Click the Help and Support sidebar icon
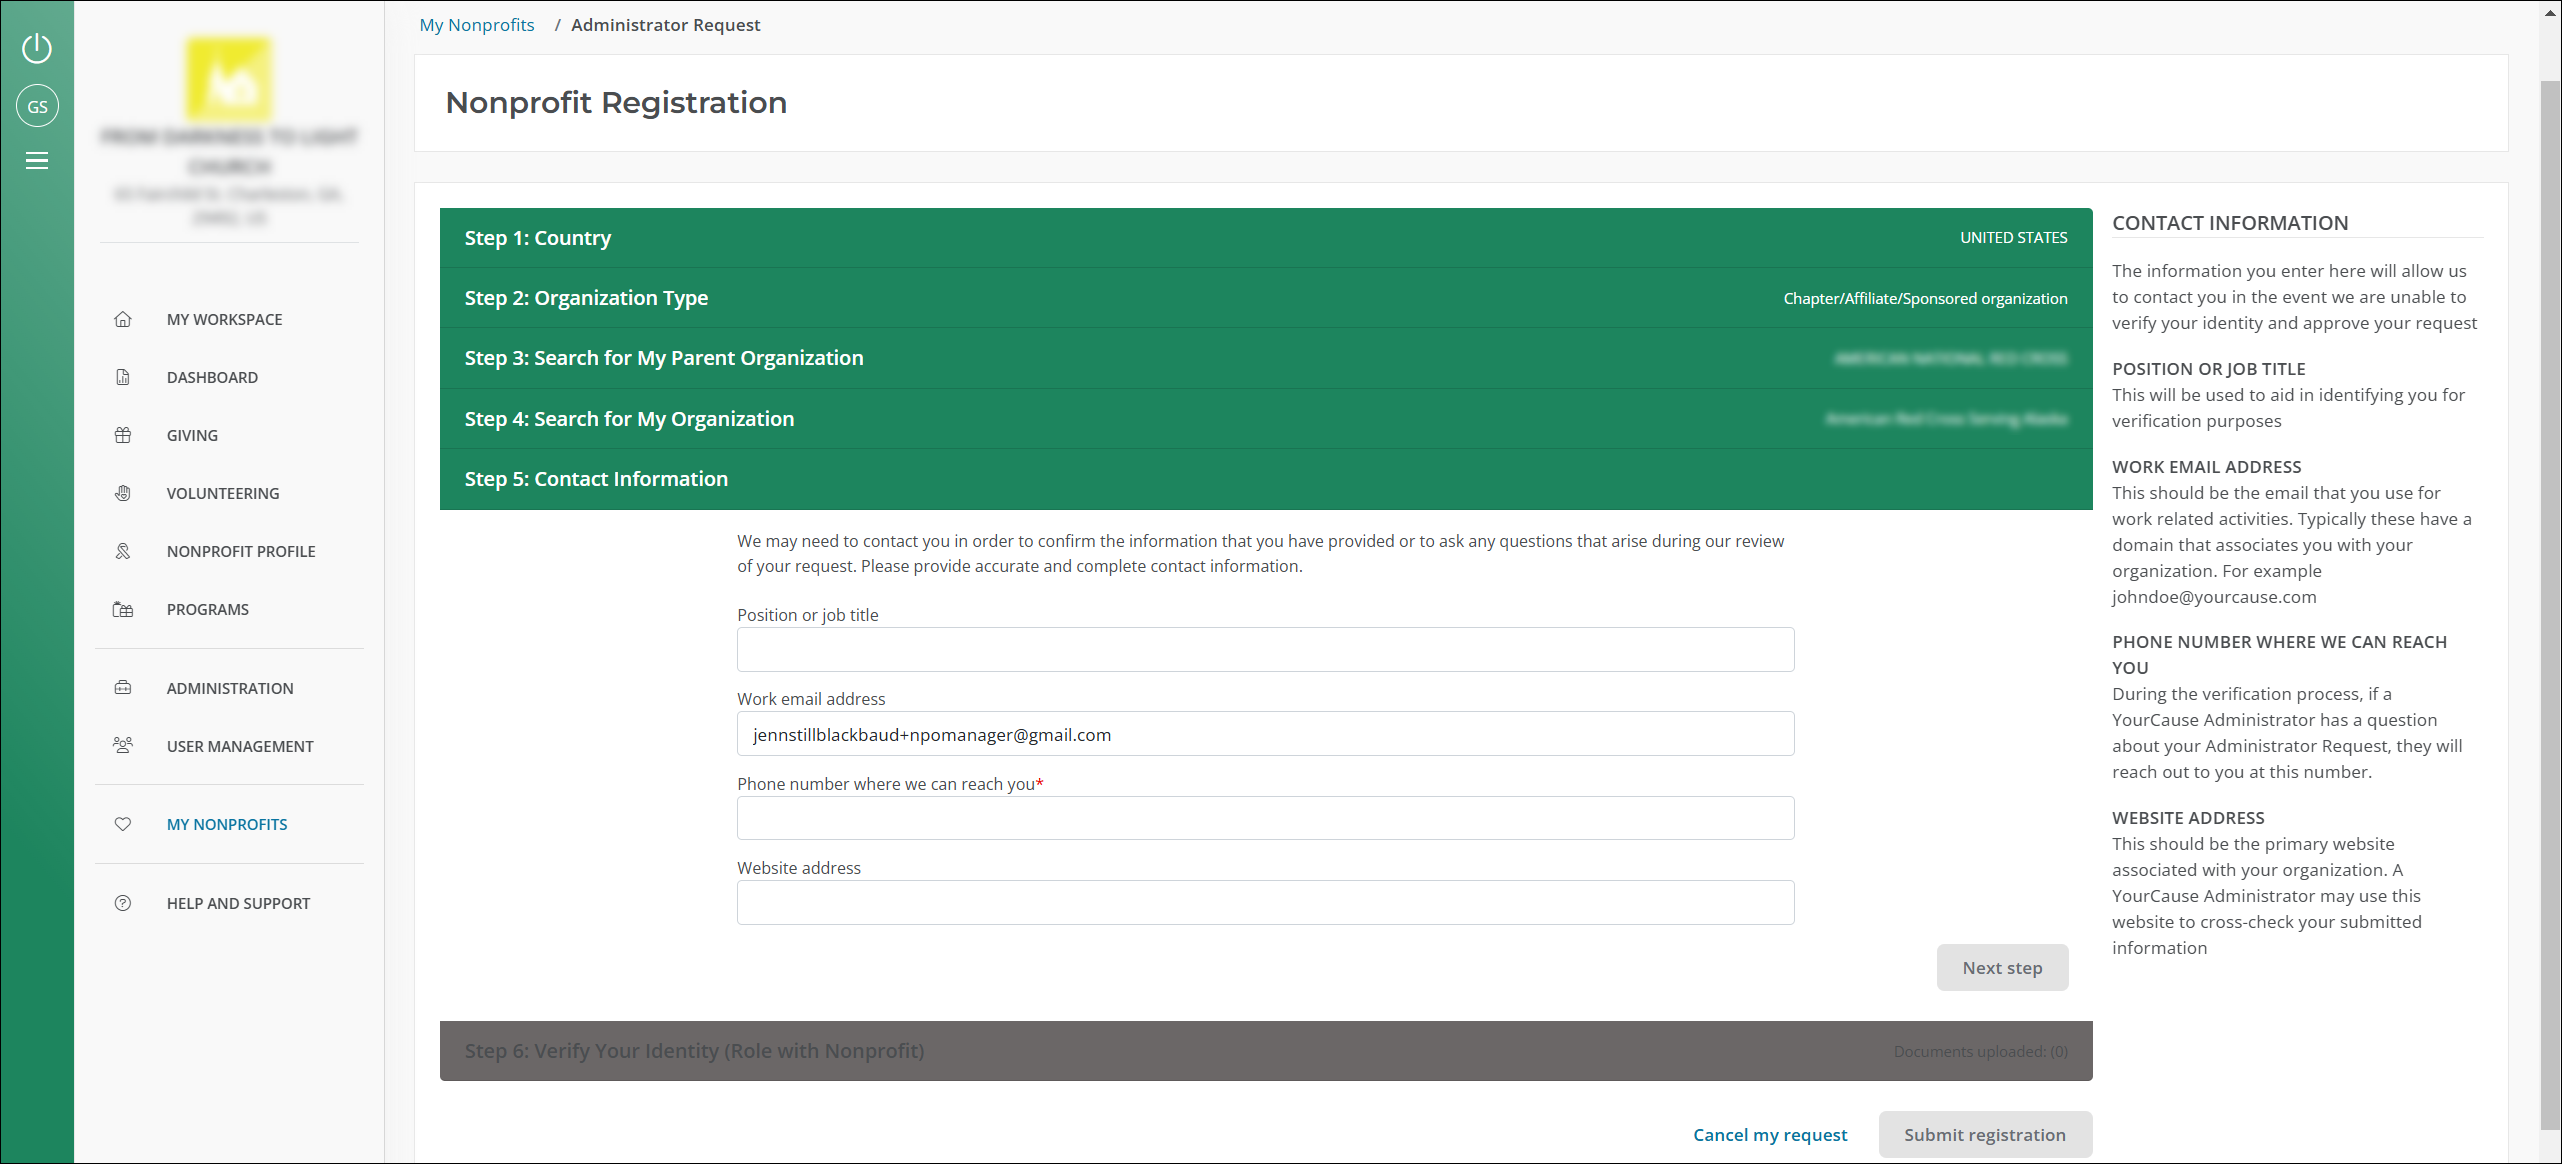Image resolution: width=2562 pixels, height=1164 pixels. click(123, 902)
